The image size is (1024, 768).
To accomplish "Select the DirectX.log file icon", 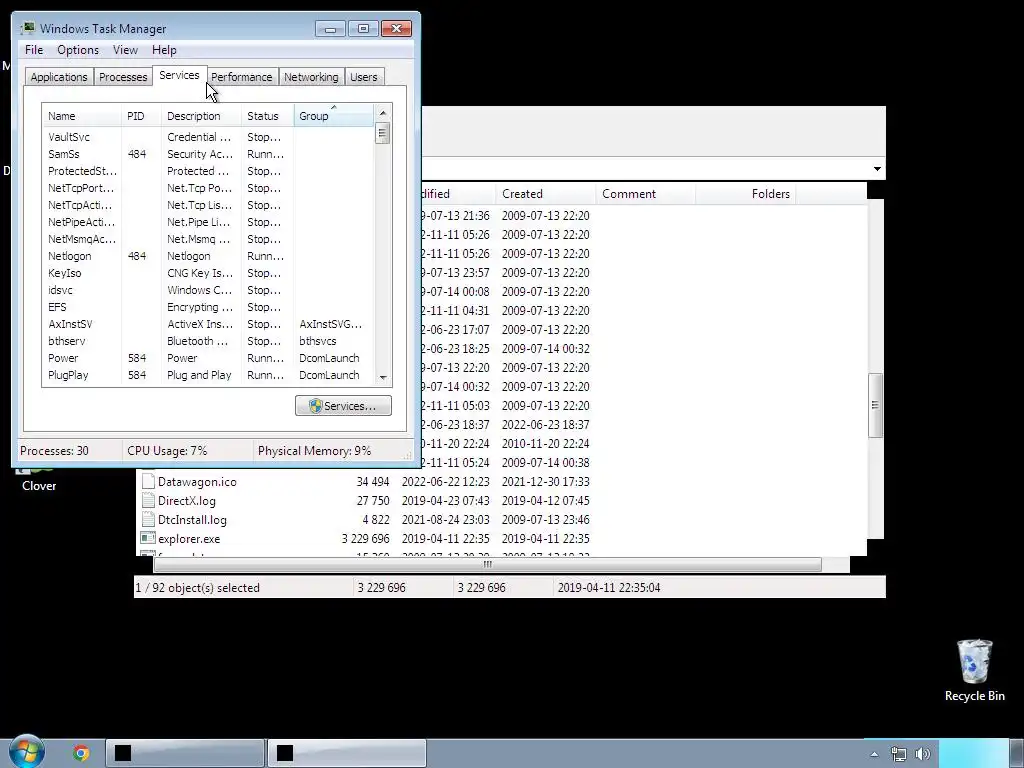I will click(148, 500).
